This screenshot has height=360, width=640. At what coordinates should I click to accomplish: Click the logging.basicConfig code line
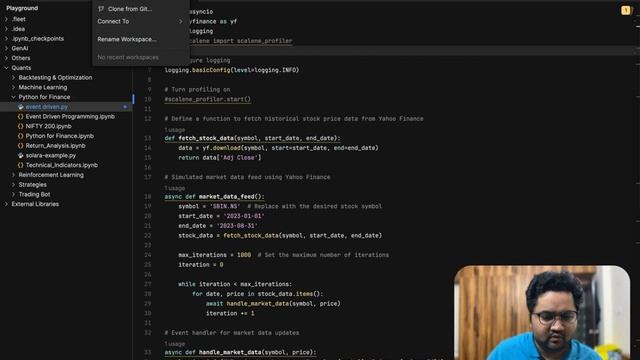click(232, 70)
